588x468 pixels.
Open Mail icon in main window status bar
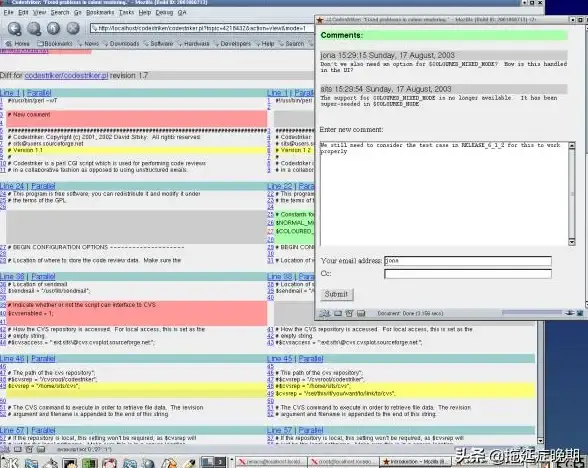tap(18, 449)
